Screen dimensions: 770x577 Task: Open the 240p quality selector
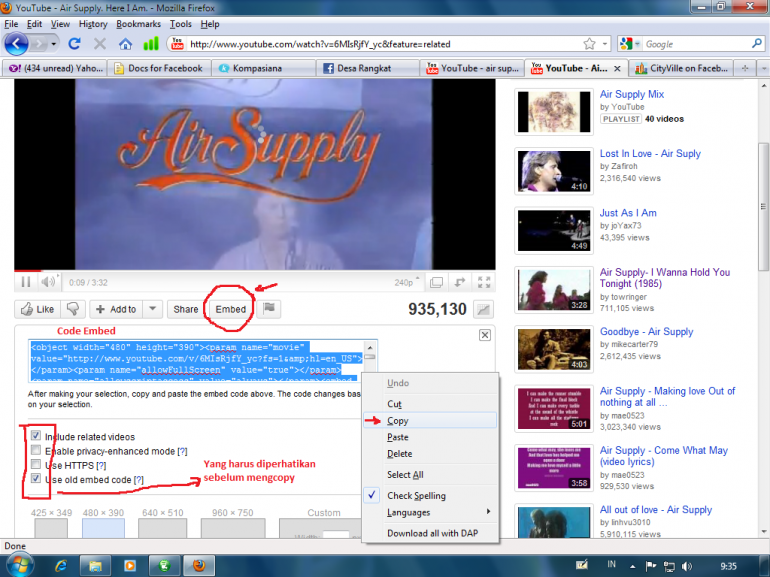pos(407,282)
